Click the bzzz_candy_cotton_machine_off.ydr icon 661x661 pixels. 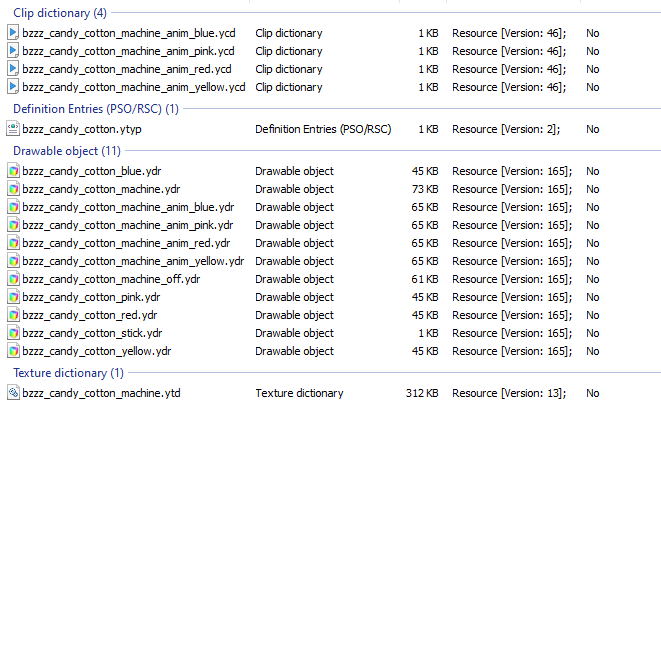click(x=13, y=279)
